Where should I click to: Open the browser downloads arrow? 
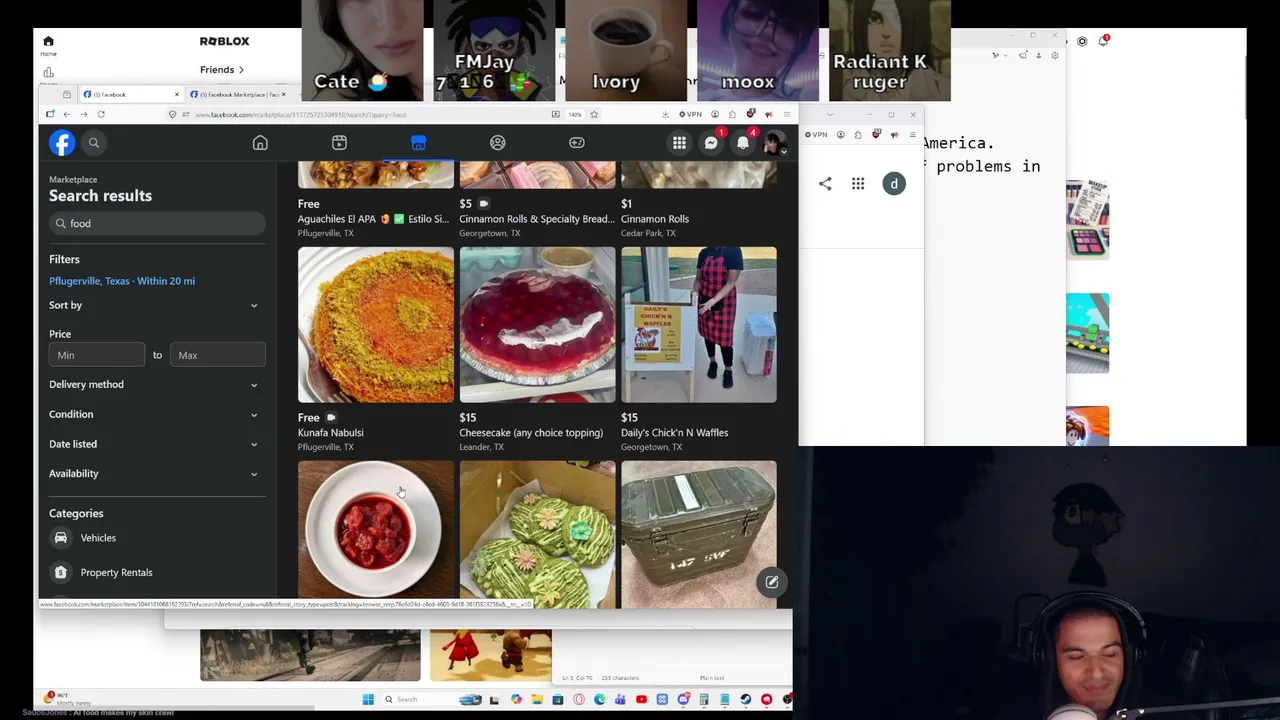tap(665, 114)
